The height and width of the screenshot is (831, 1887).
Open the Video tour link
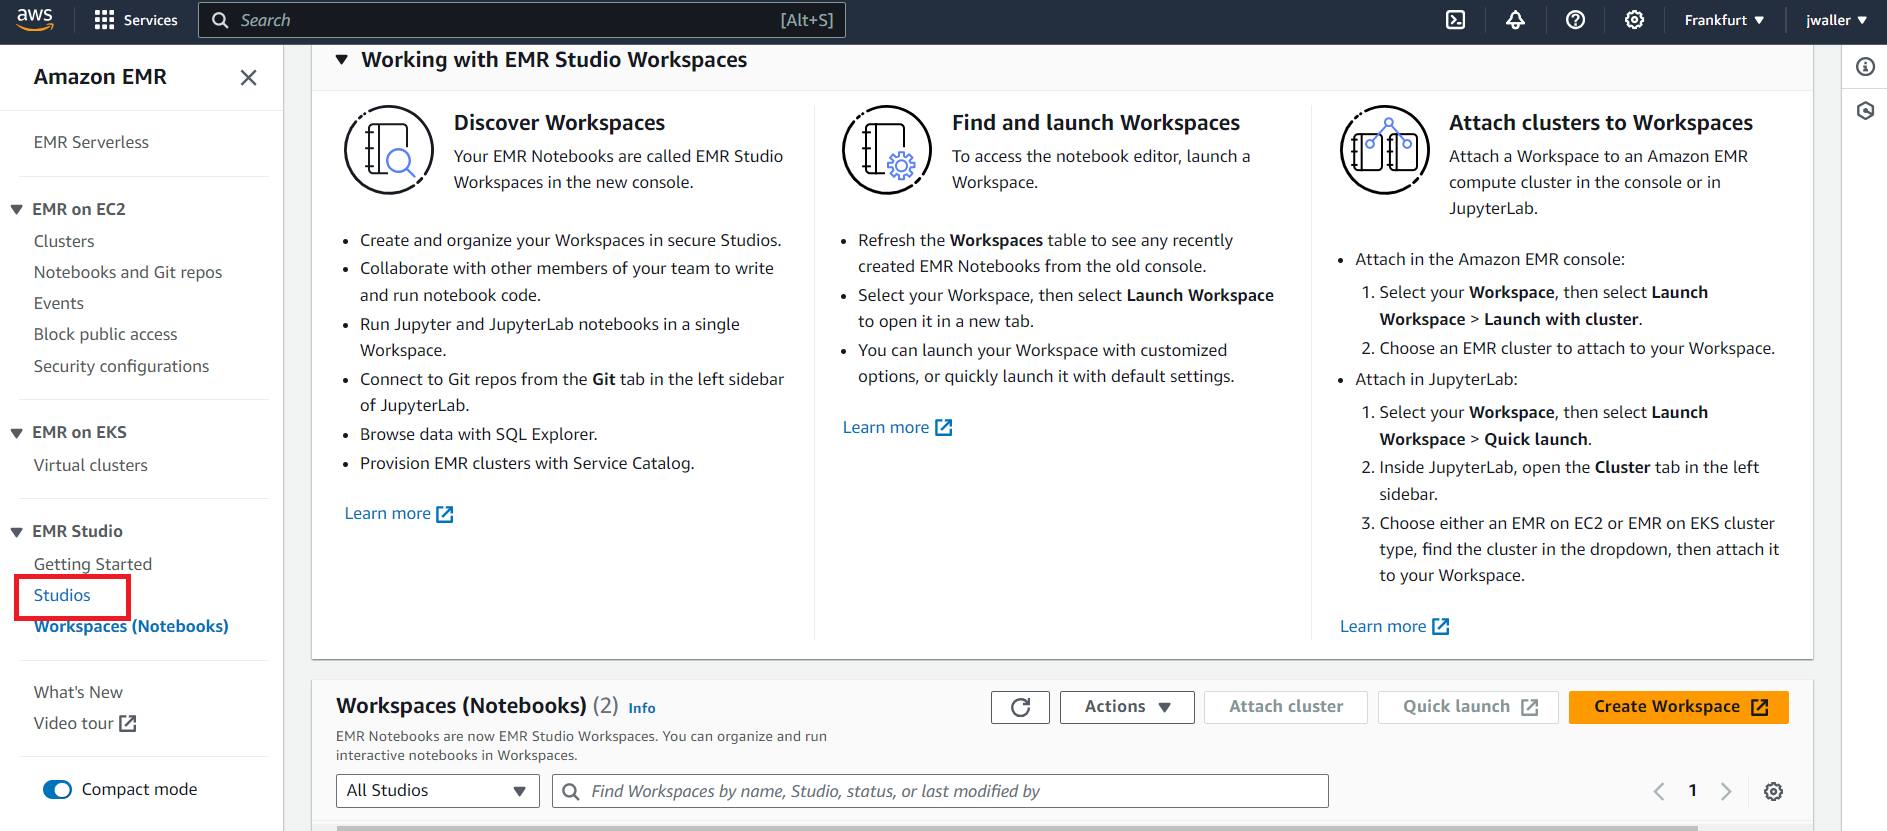(x=85, y=723)
